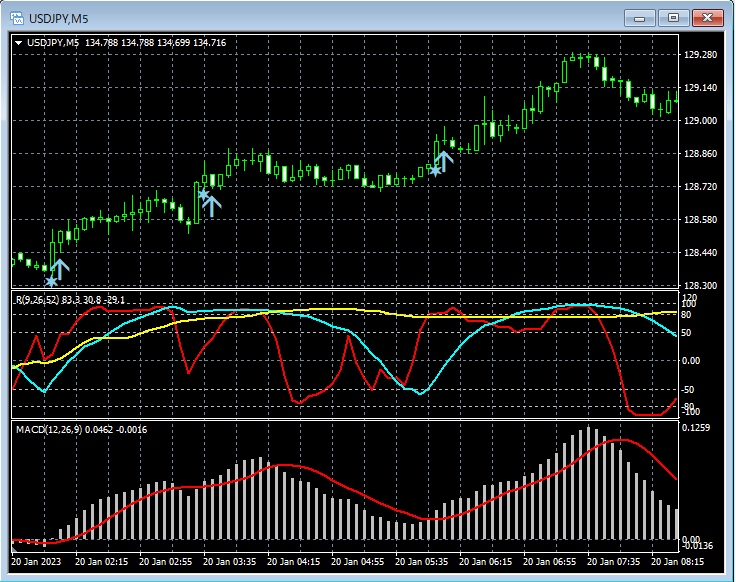Viewport: 736px width, 582px height.
Task: Click the chart shift marker at MACD bottom-left
Action: tap(14, 549)
